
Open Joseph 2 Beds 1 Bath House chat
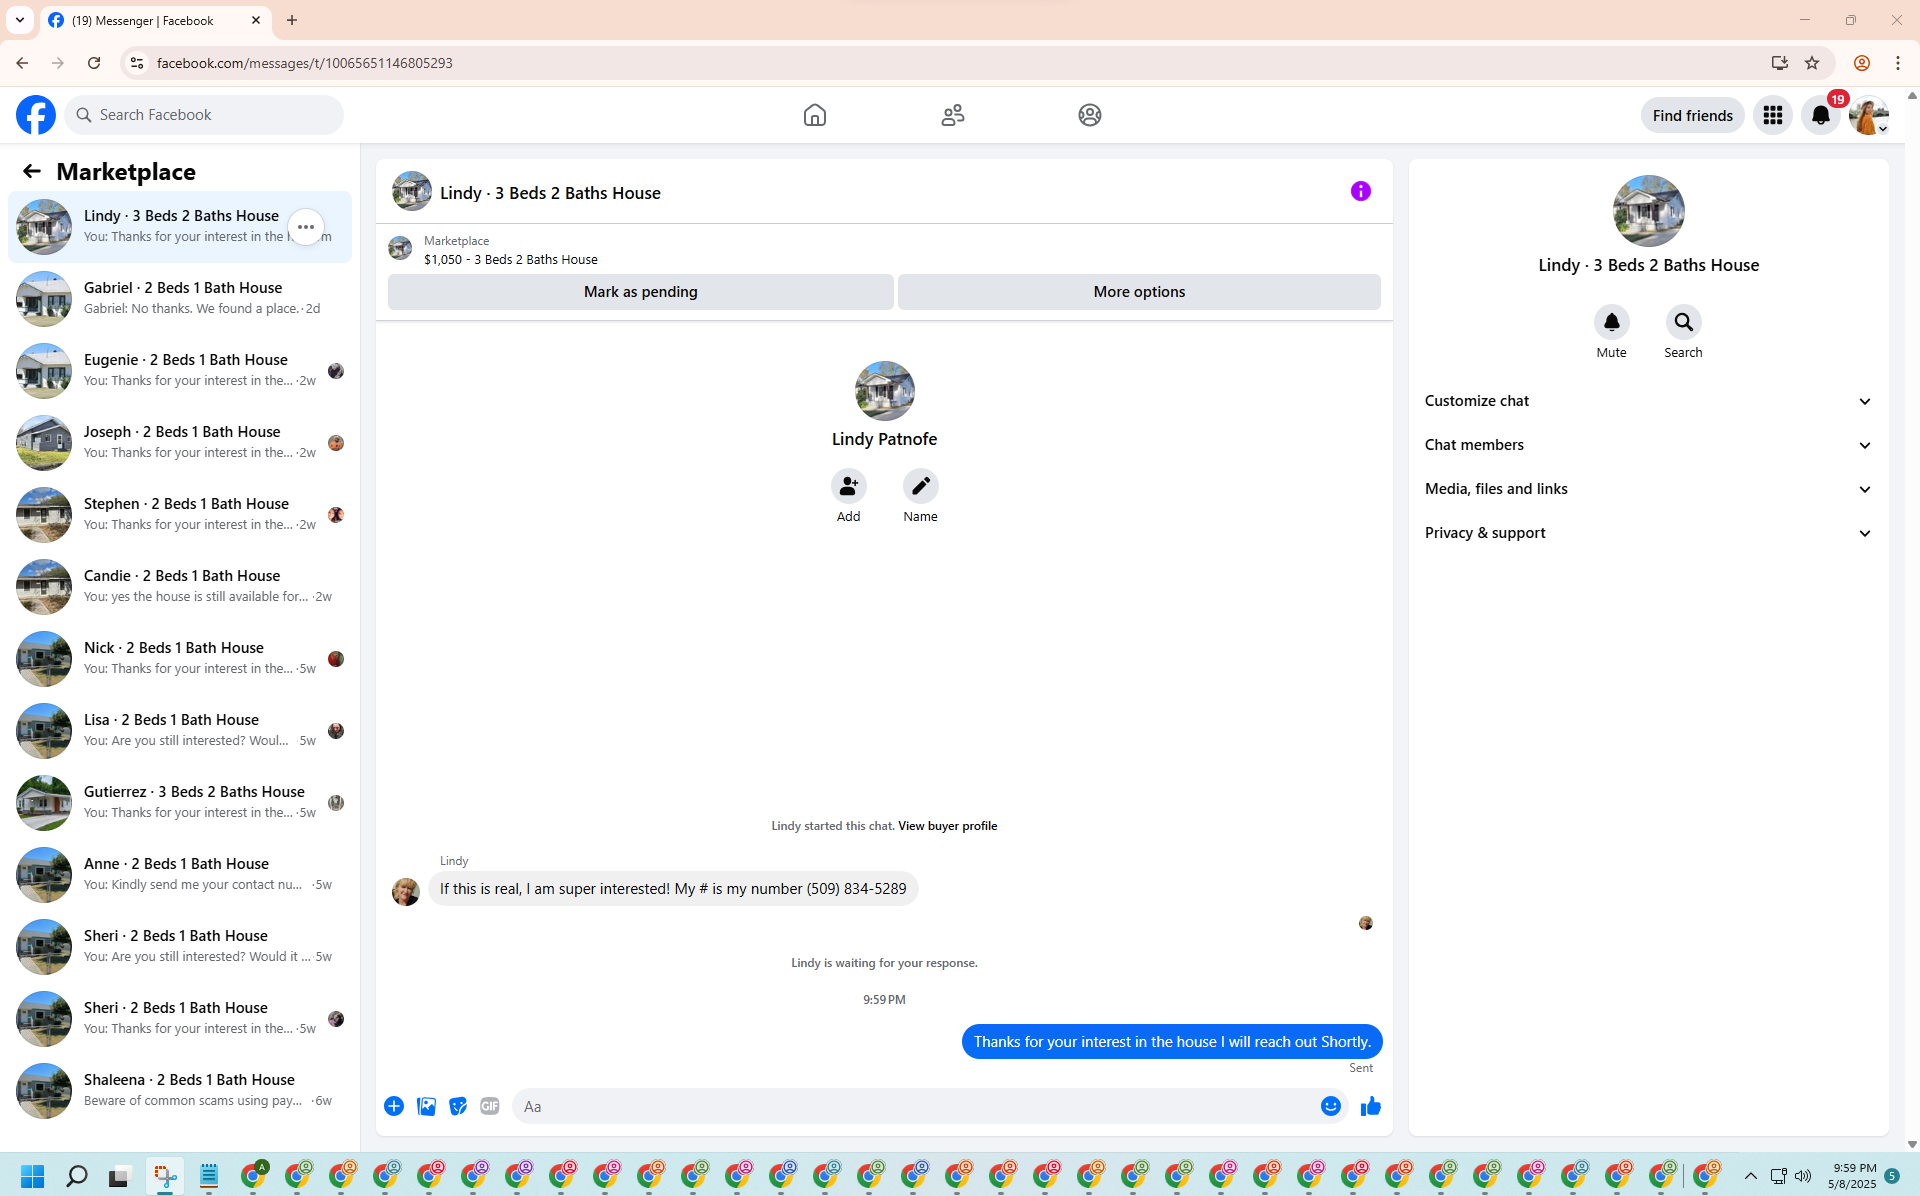[x=180, y=443]
